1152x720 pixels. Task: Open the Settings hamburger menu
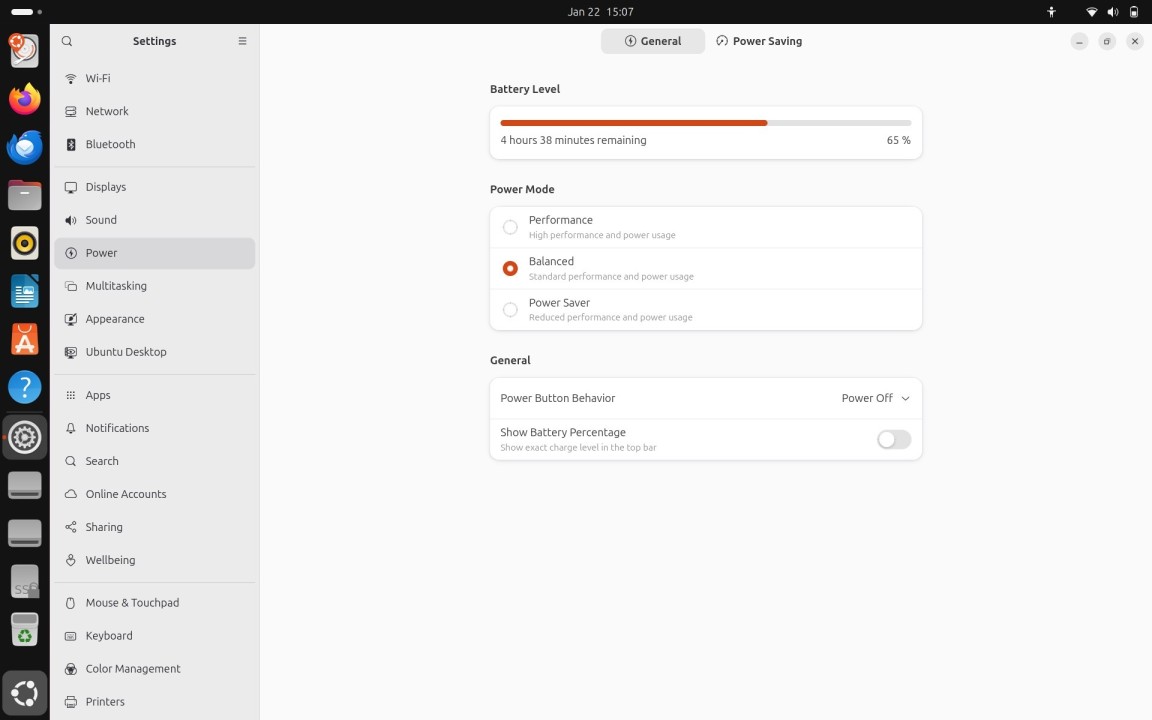(x=242, y=41)
